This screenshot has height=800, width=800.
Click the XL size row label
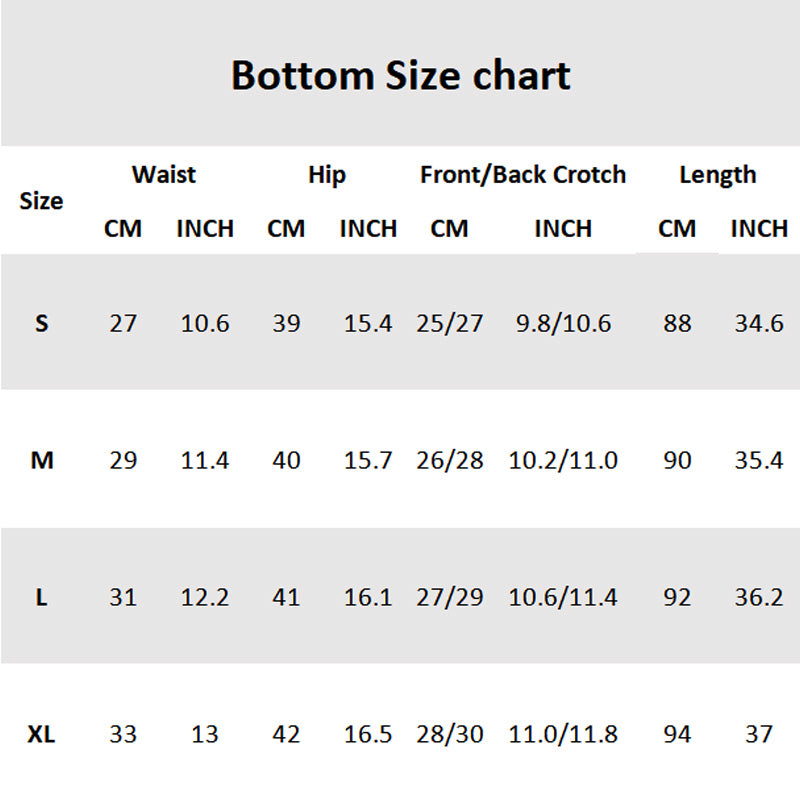[41, 735]
